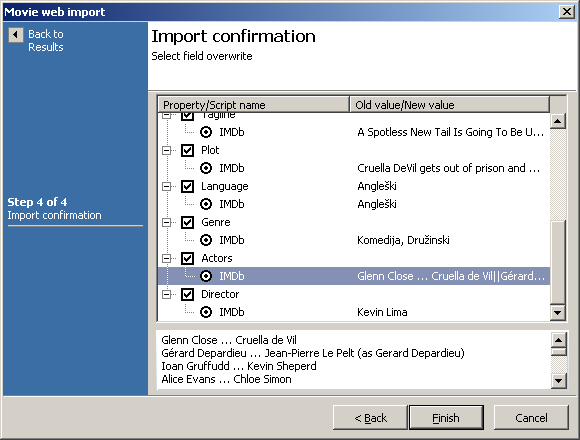Collapse the Genre tree node
Viewport: 580px width, 440px height.
coord(166,222)
